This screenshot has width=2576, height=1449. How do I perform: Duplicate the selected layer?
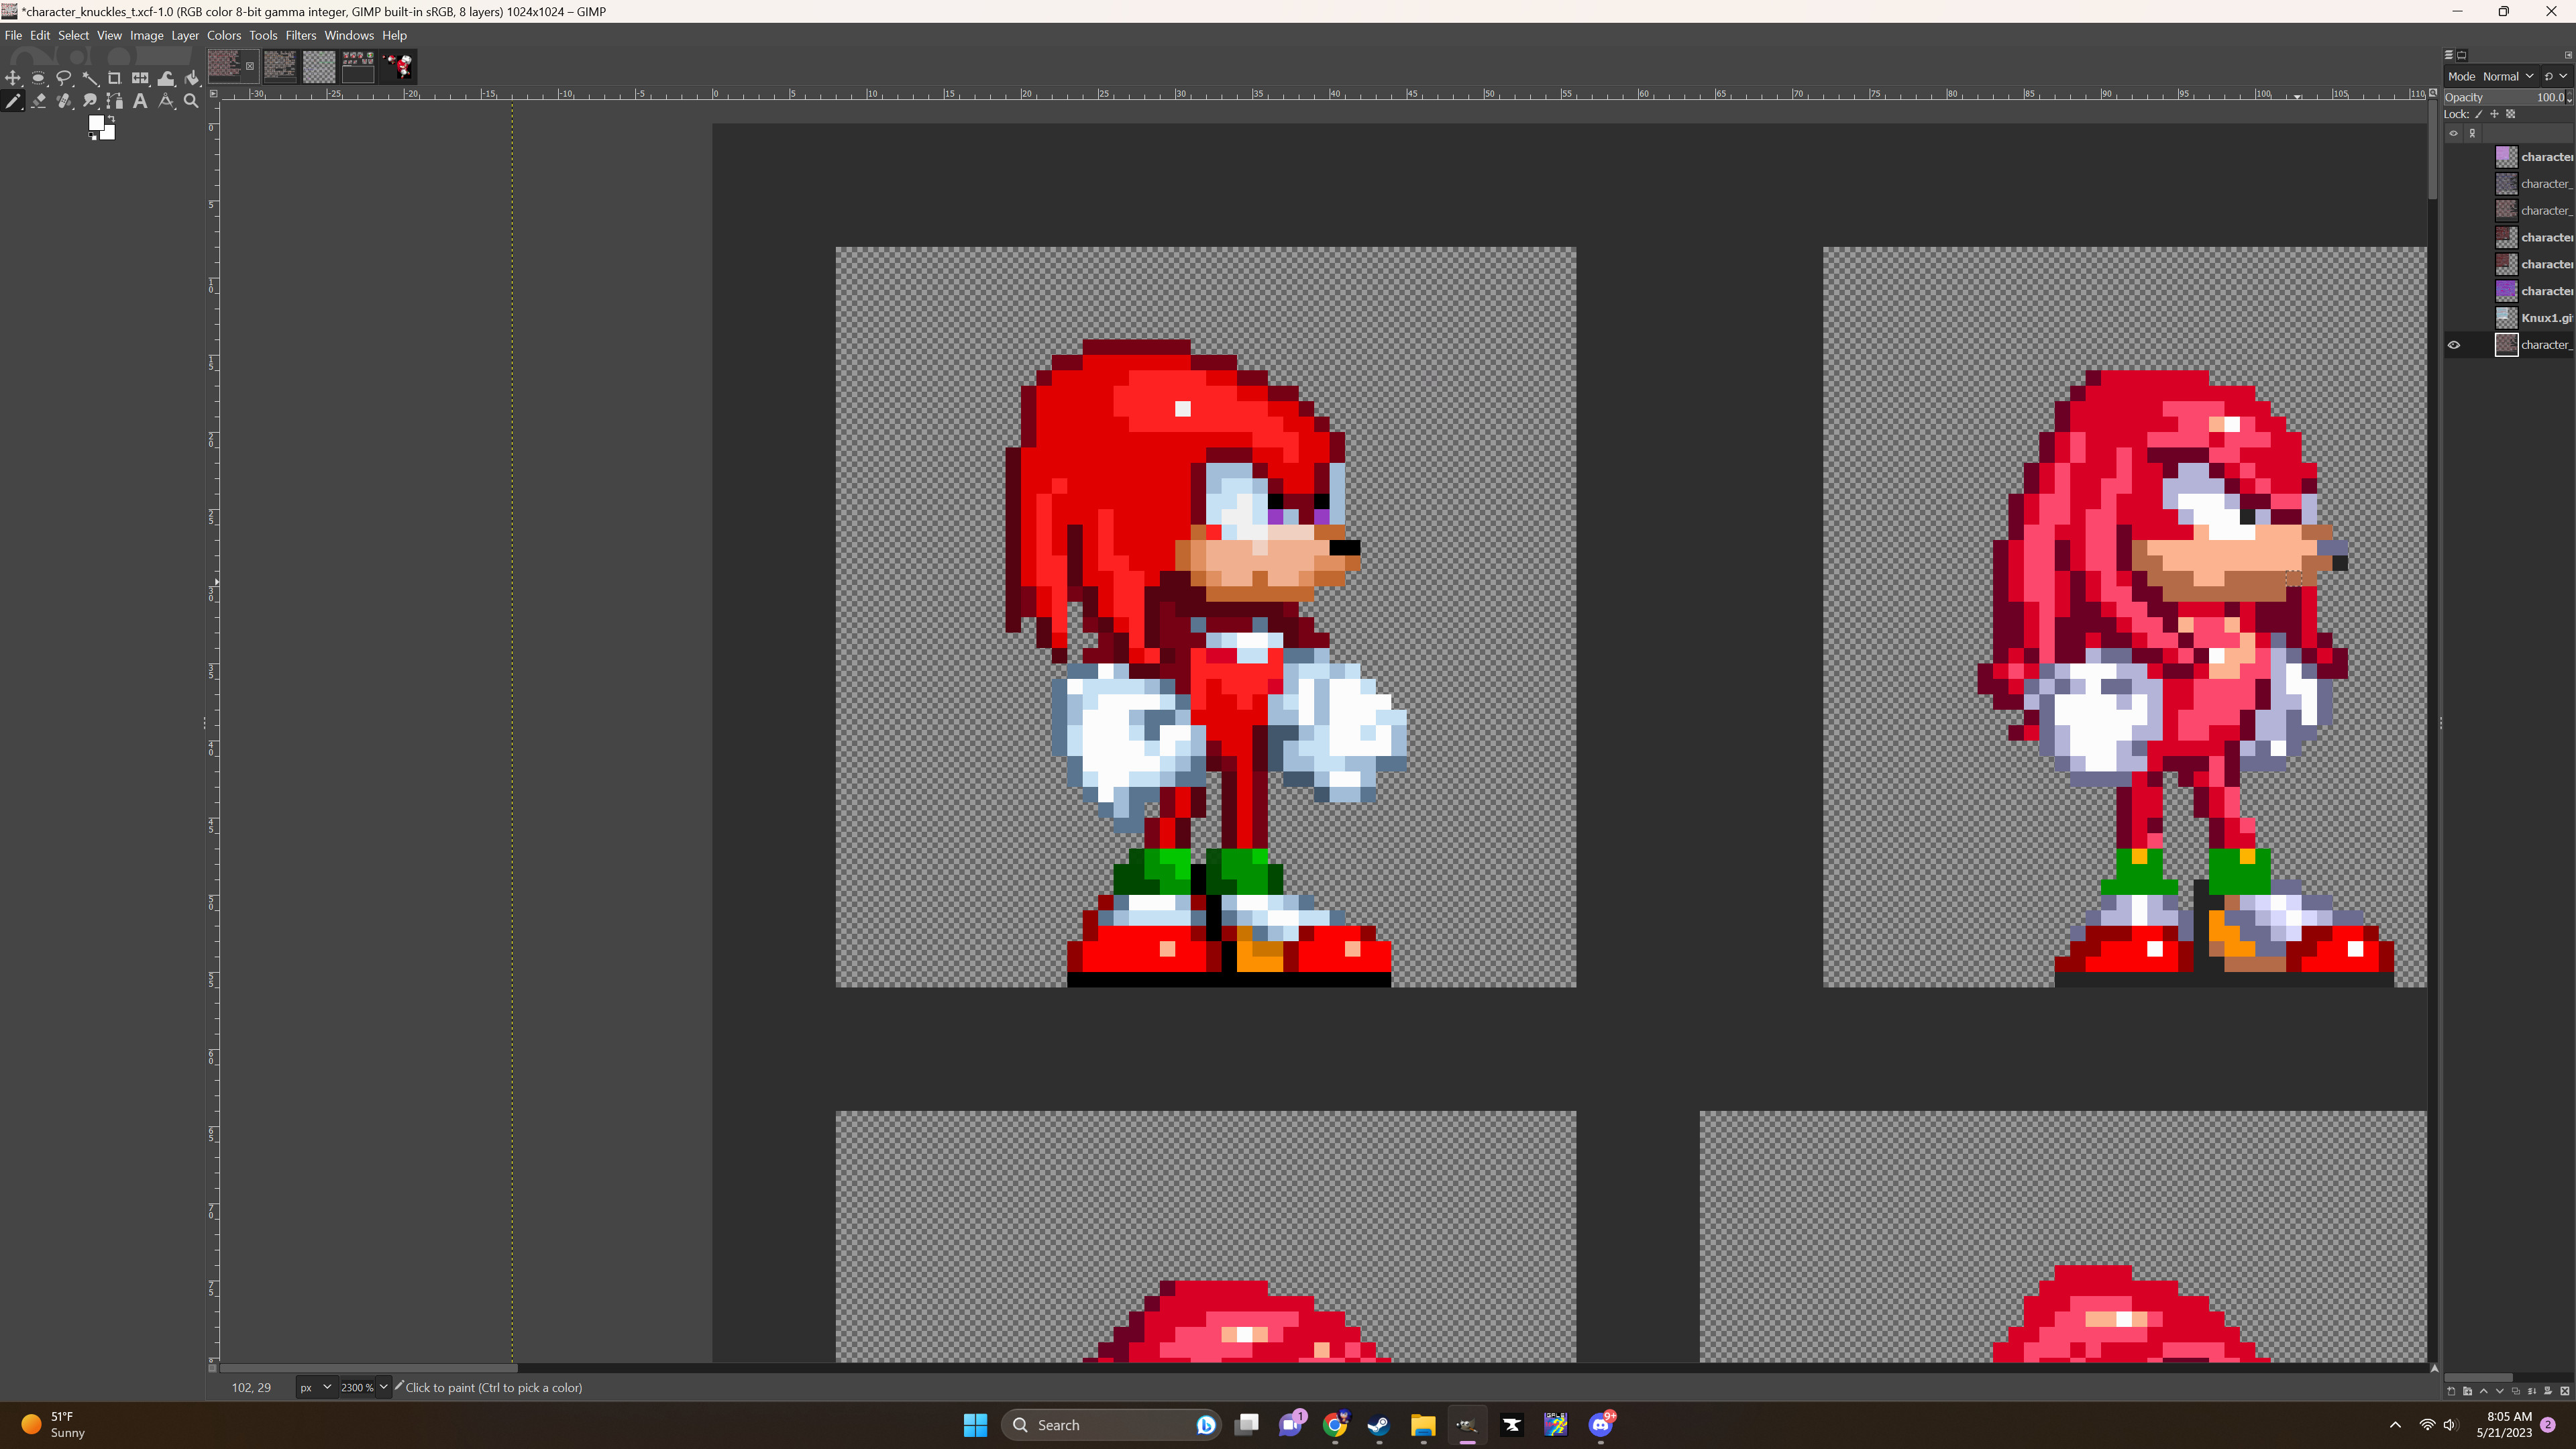2516,1391
